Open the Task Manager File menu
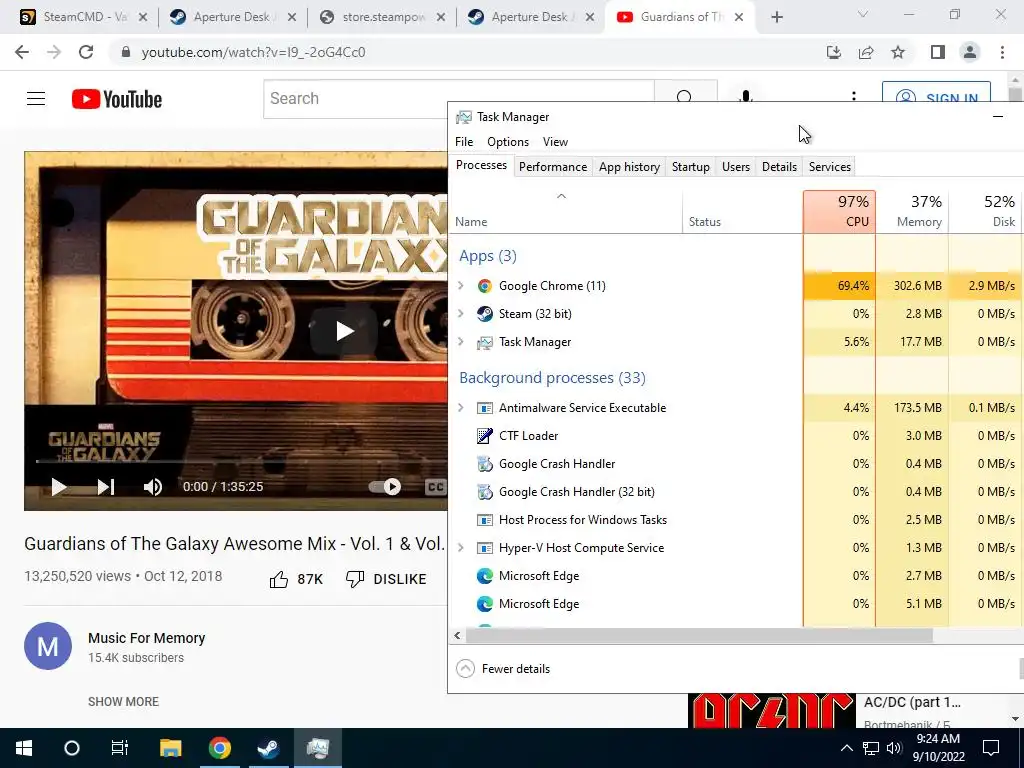Viewport: 1024px width, 768px height. (x=464, y=142)
